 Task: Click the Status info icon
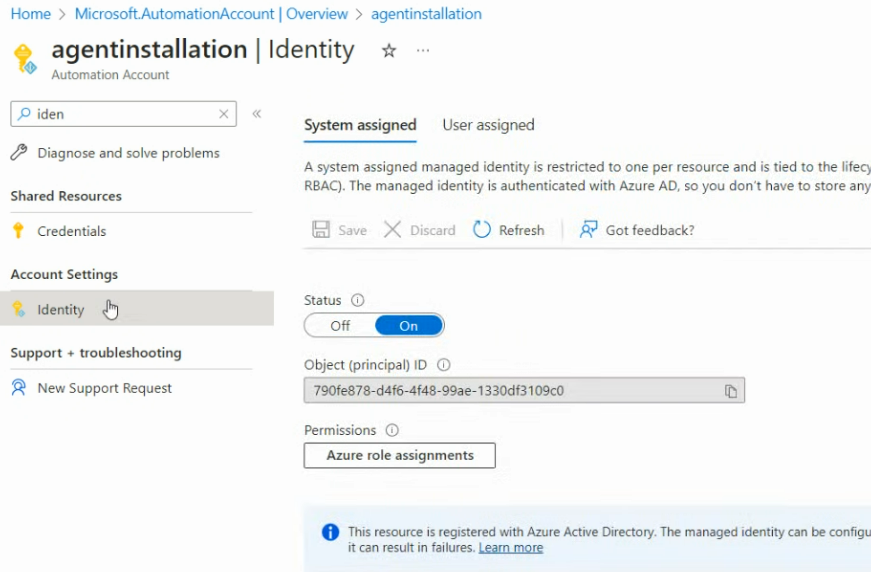coord(358,300)
